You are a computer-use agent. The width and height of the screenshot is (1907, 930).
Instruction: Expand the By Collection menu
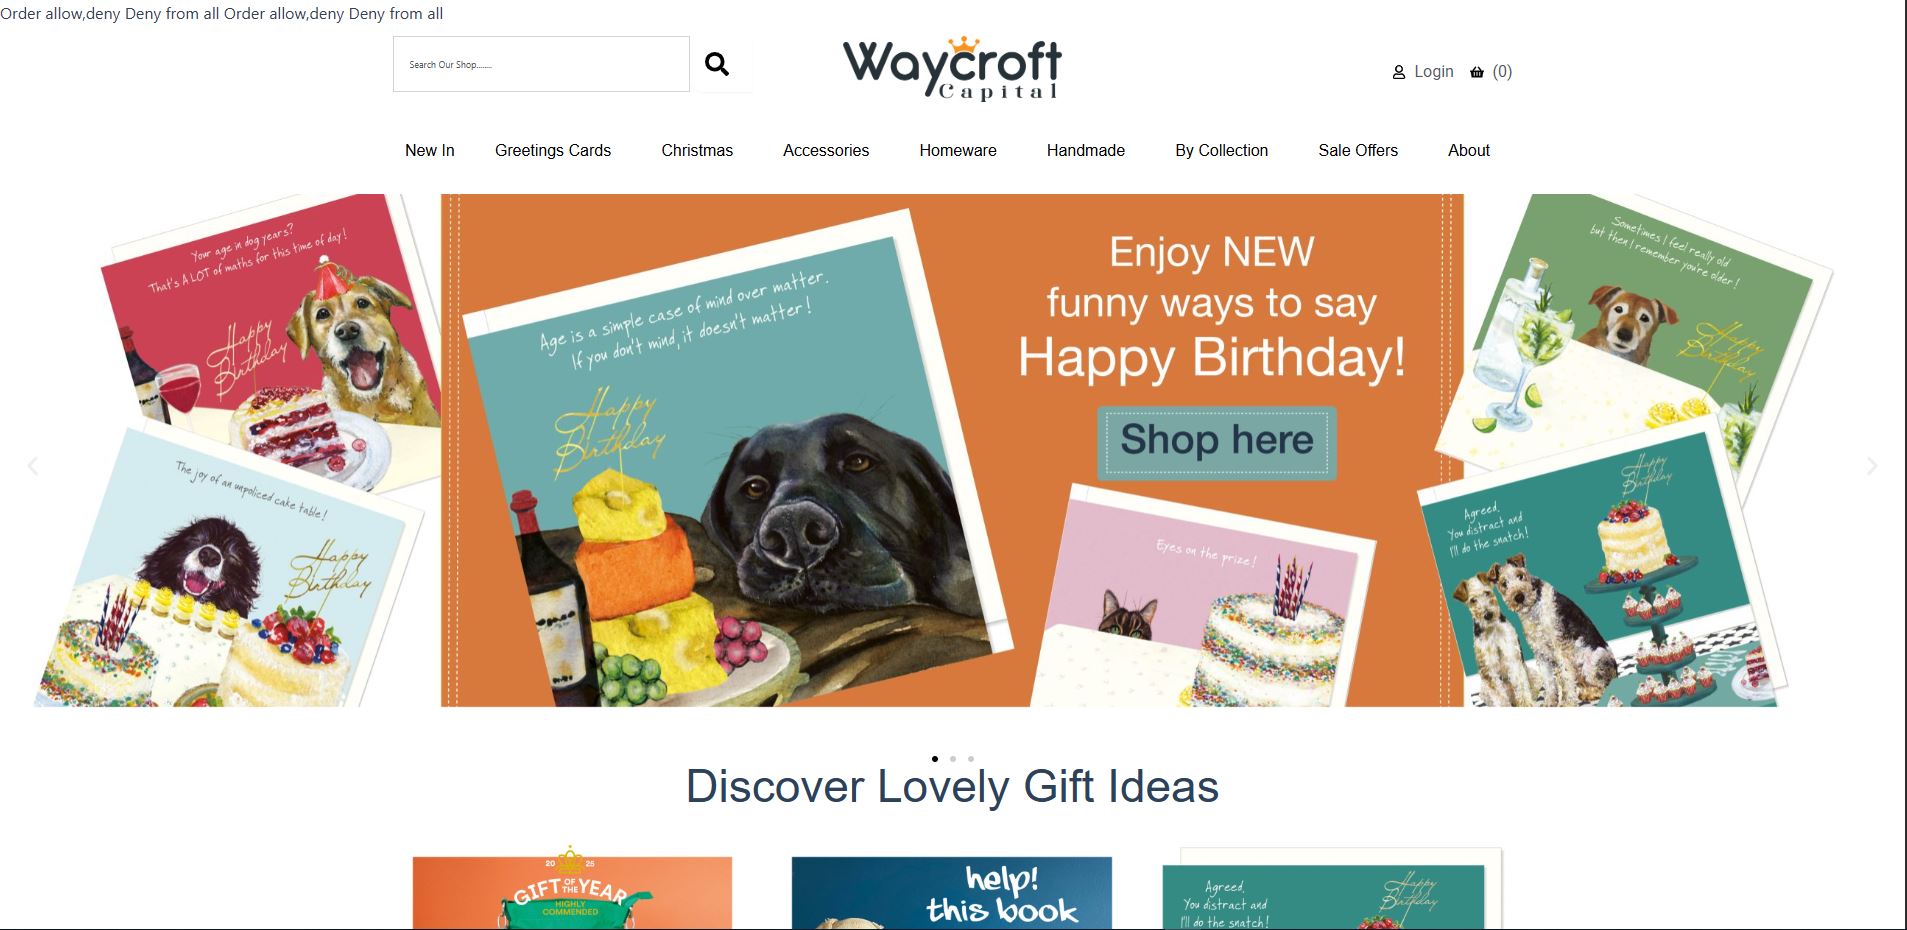tap(1221, 150)
